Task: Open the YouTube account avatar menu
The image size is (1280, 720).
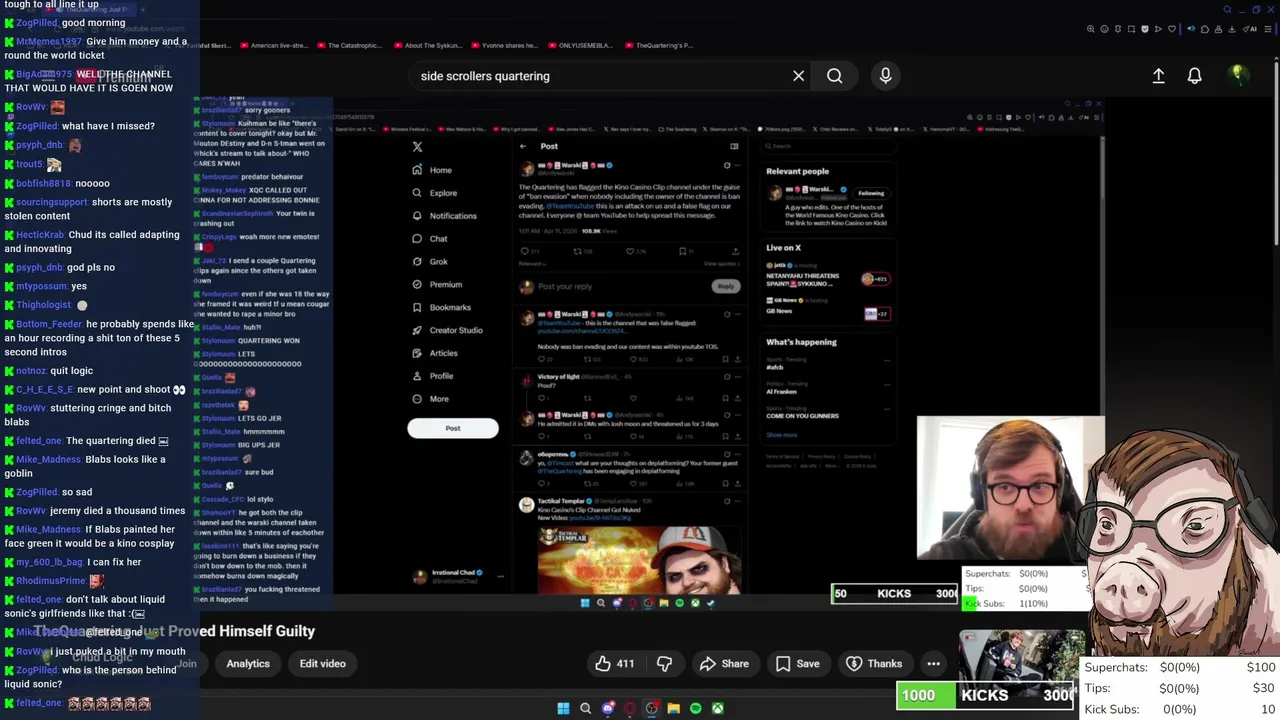Action: tap(1237, 75)
